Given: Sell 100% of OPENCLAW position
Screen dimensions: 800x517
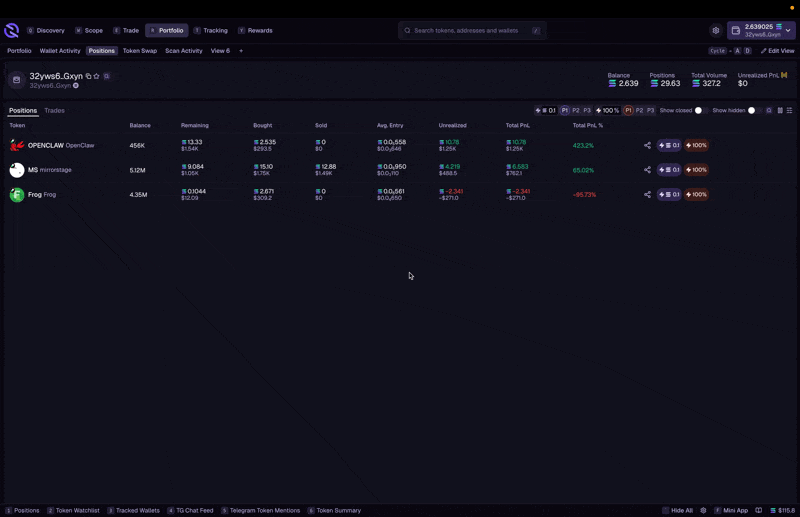Looking at the screenshot, I should point(696,145).
